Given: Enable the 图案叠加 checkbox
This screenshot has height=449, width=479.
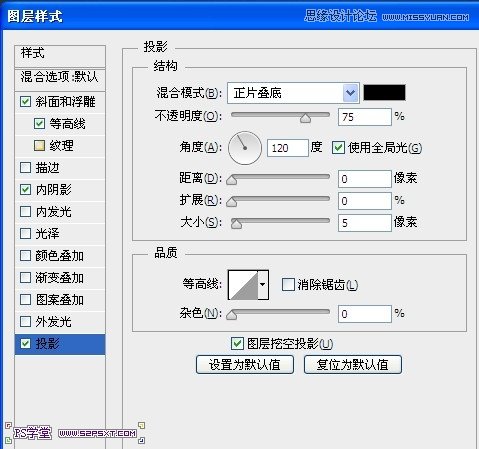Looking at the screenshot, I should pos(26,300).
